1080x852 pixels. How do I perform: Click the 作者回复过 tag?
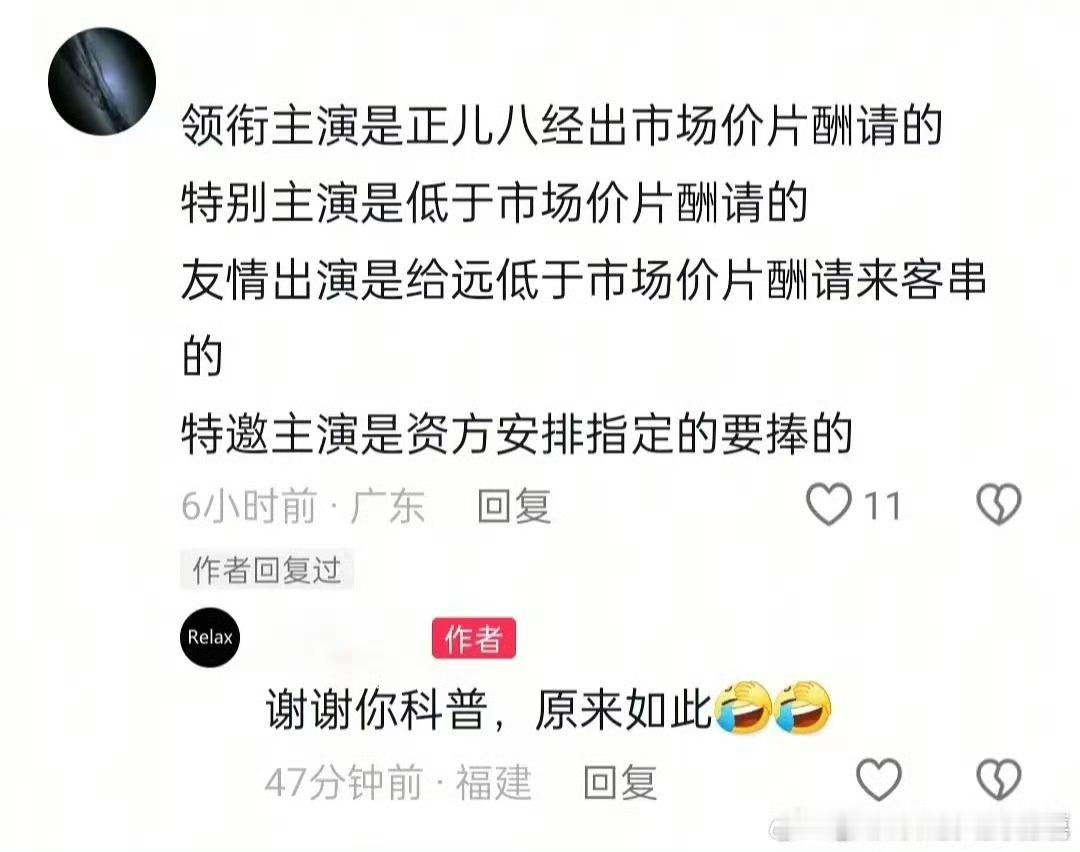pos(267,570)
